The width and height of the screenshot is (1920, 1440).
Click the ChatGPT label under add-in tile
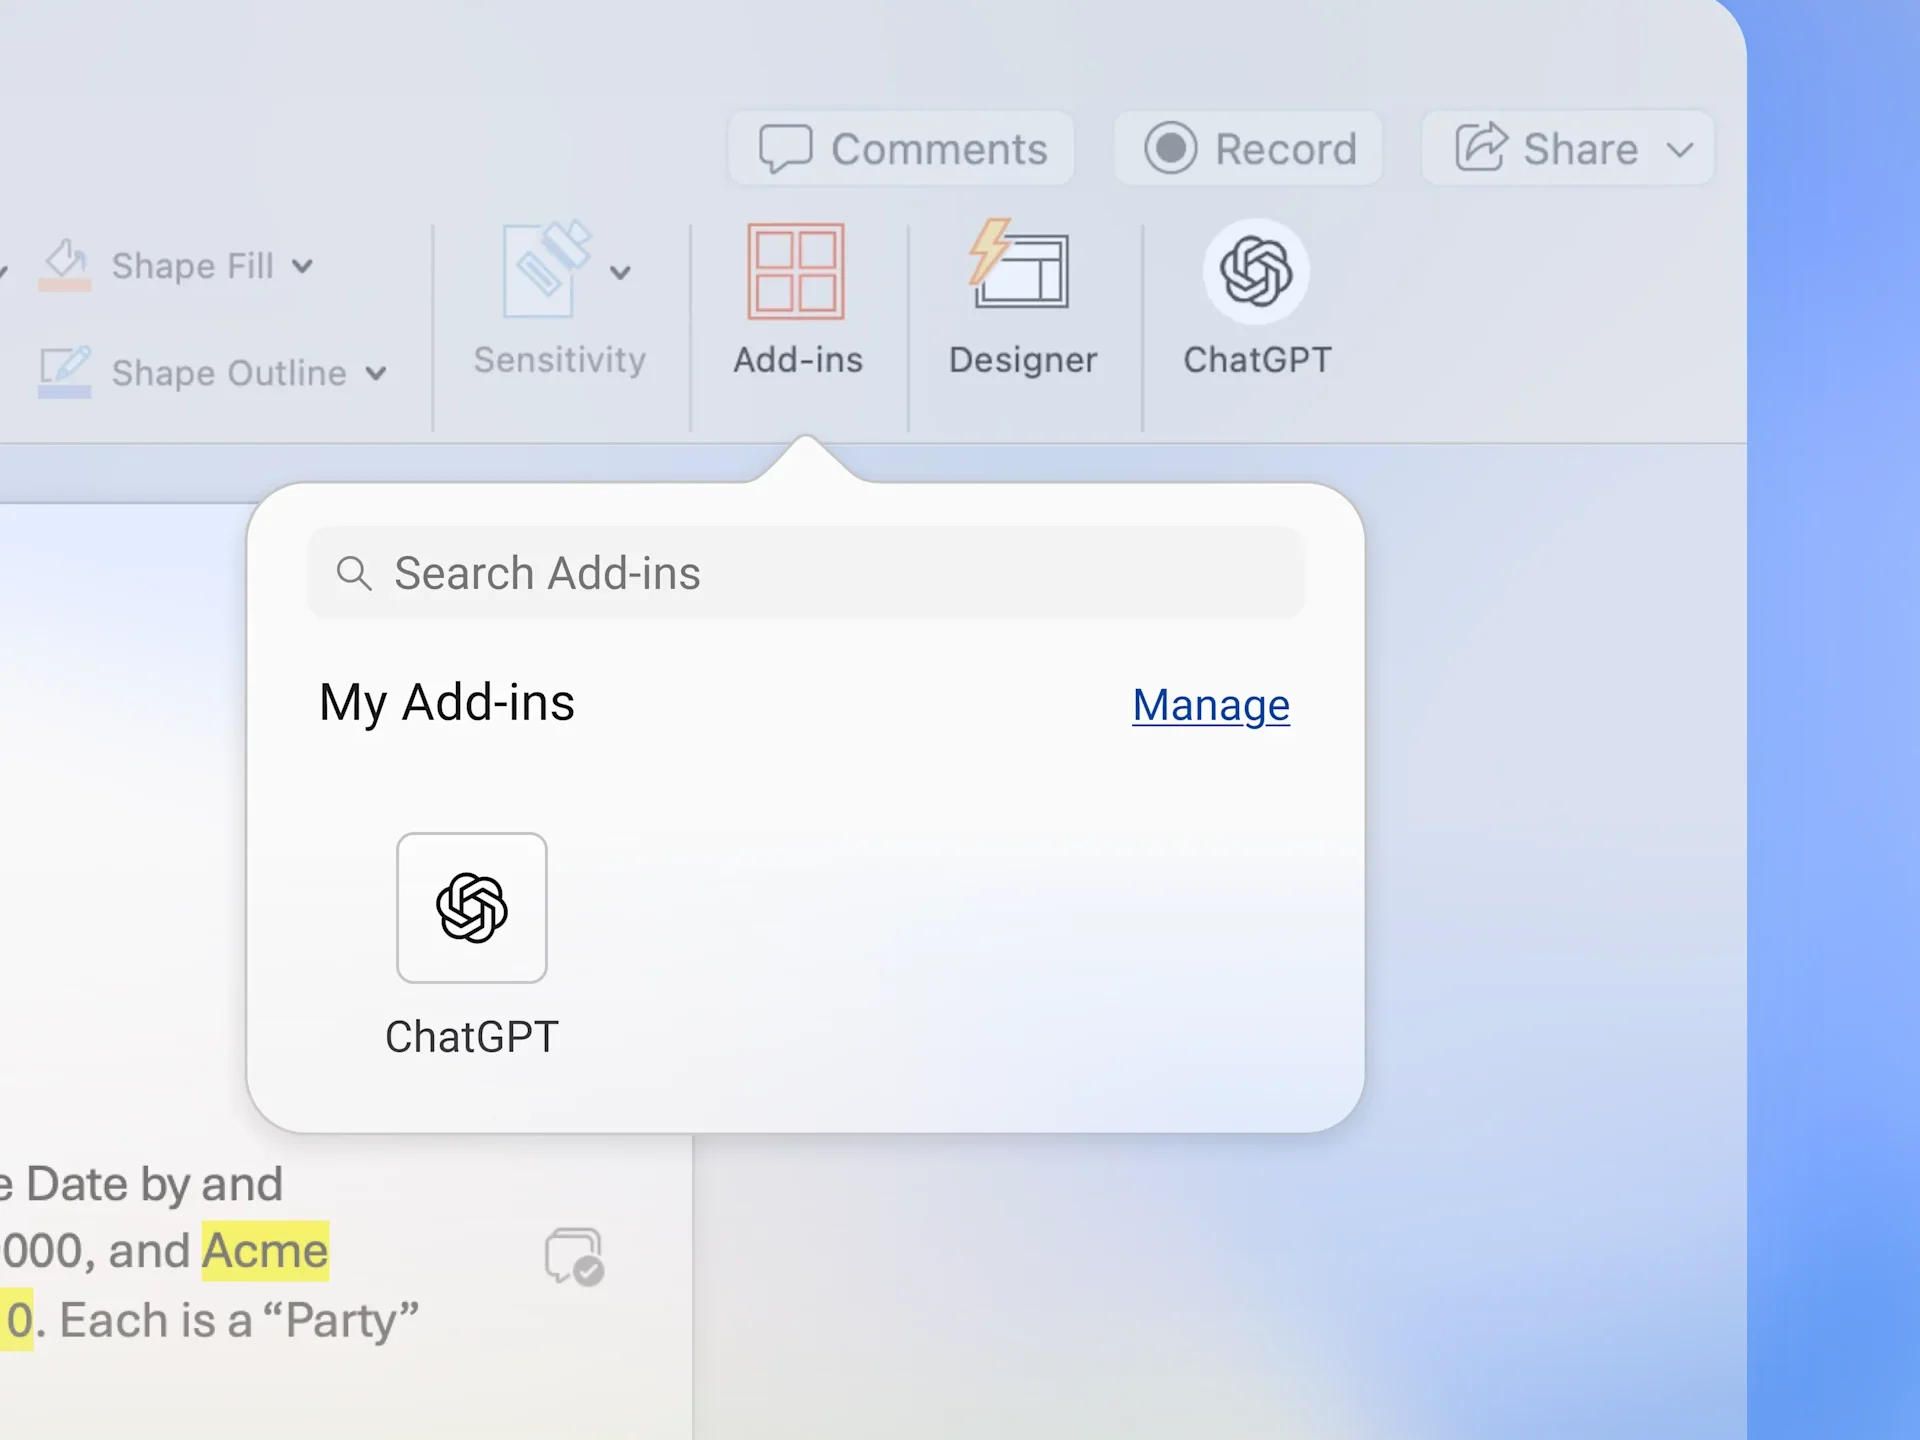472,1037
